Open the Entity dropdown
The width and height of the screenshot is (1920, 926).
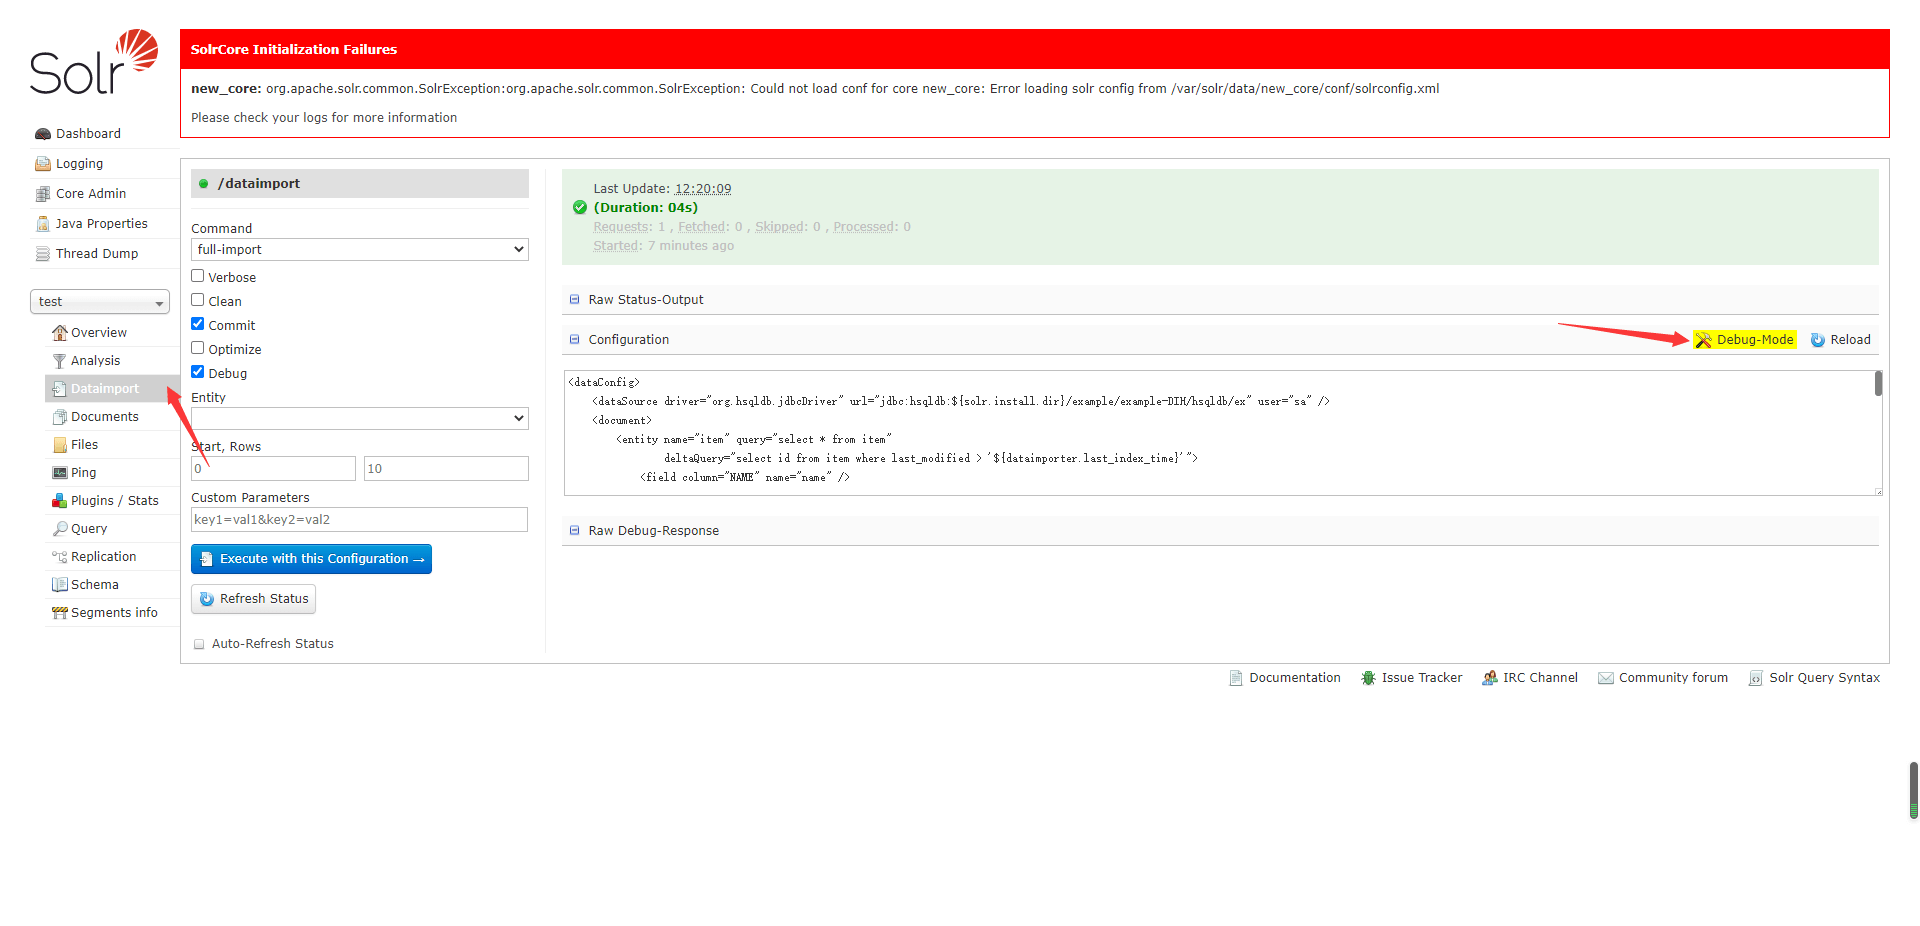tap(359, 418)
